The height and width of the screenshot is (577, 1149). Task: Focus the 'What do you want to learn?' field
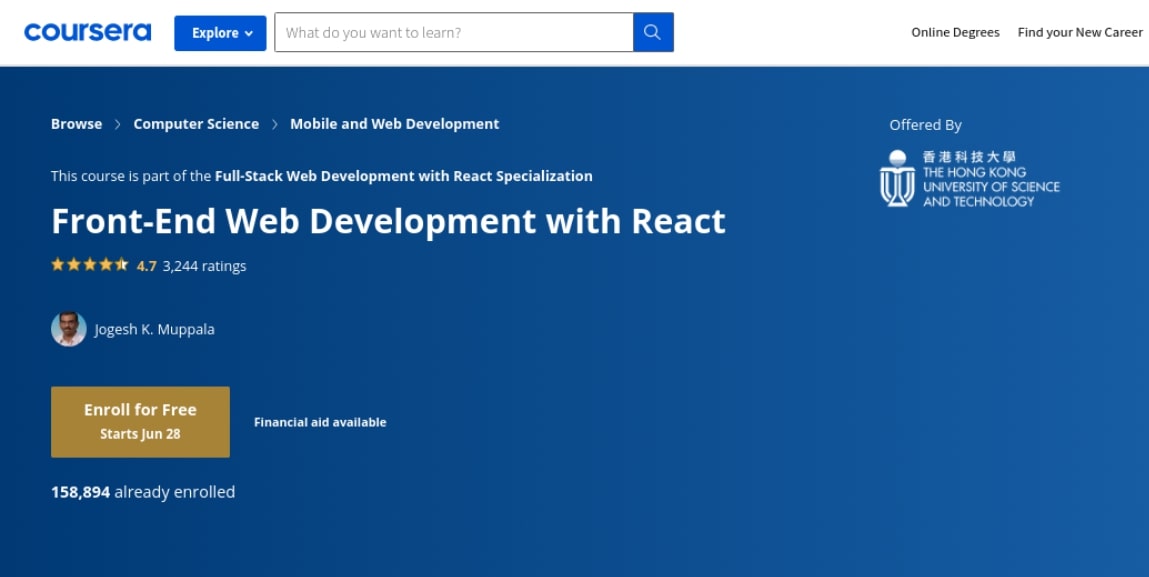454,32
